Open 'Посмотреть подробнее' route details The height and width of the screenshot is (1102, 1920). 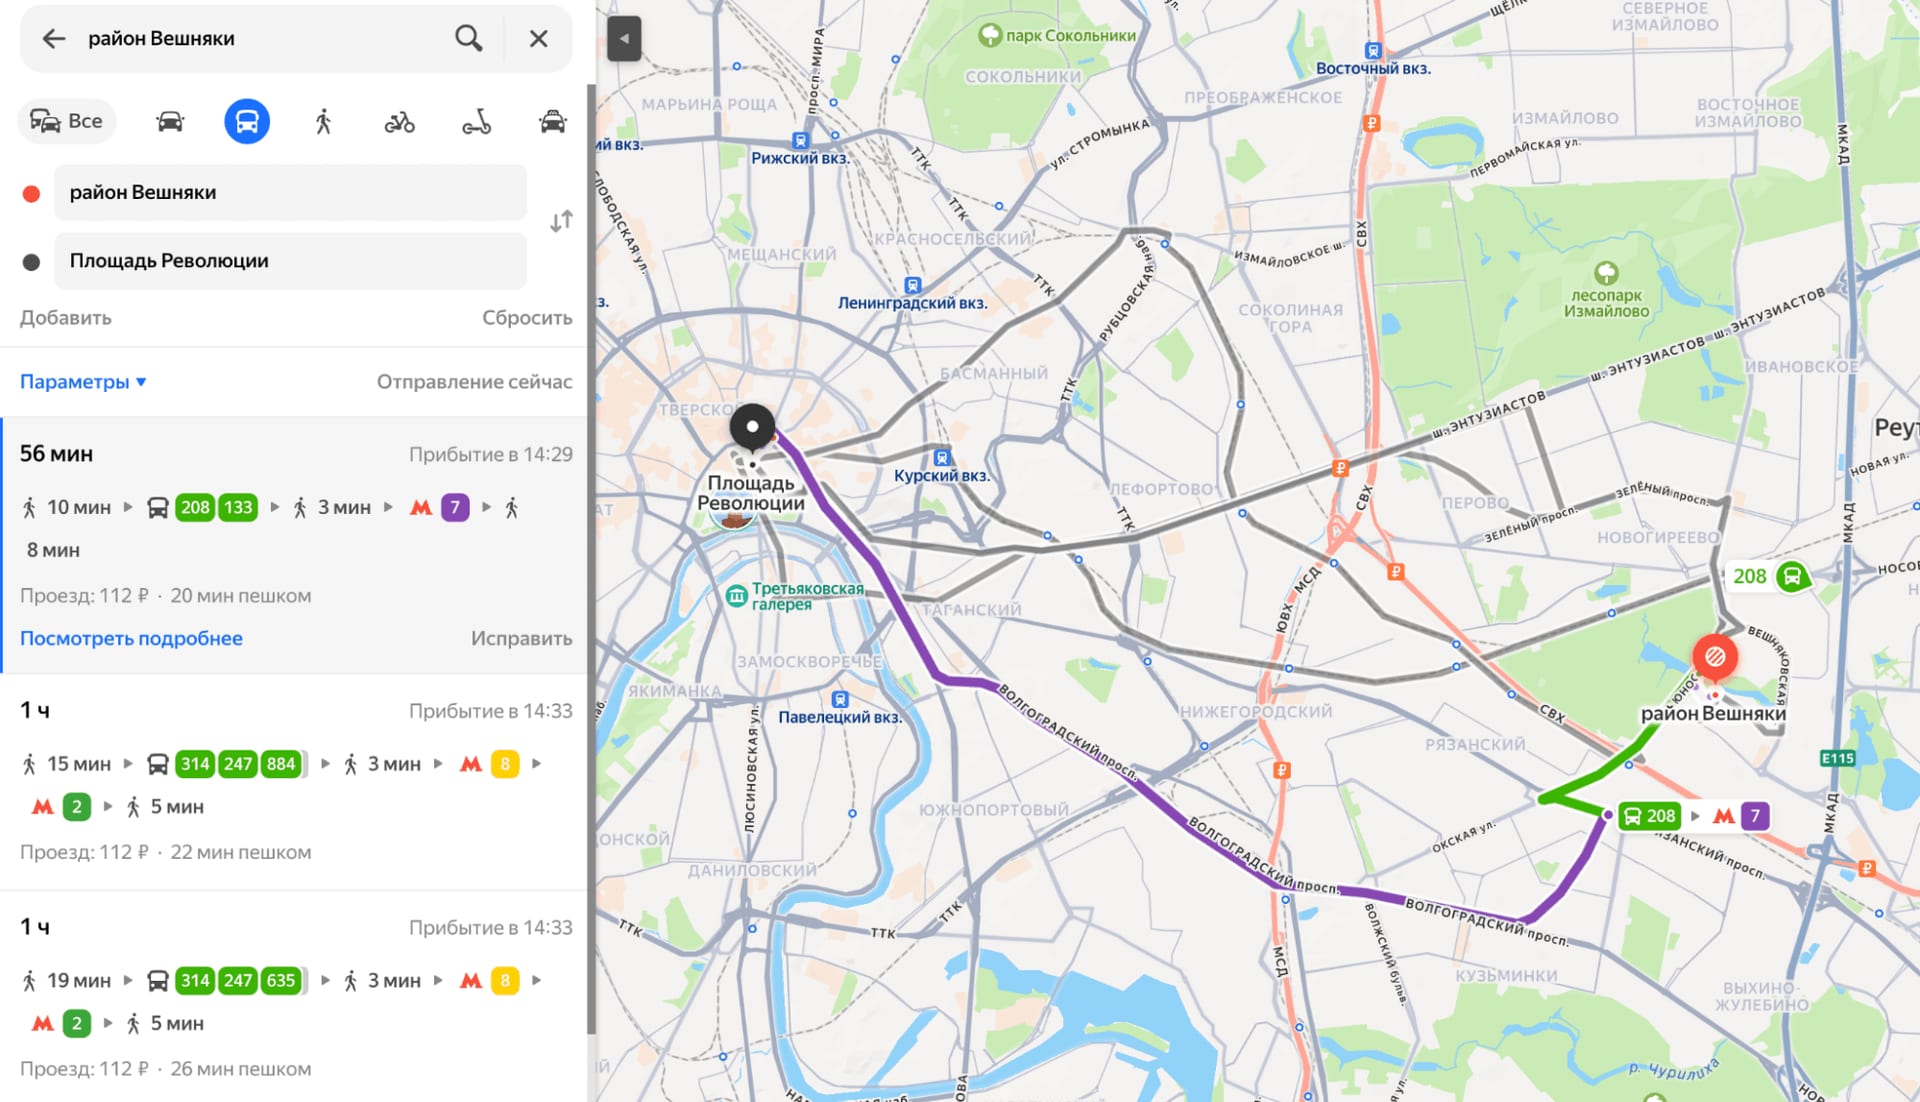click(x=131, y=639)
